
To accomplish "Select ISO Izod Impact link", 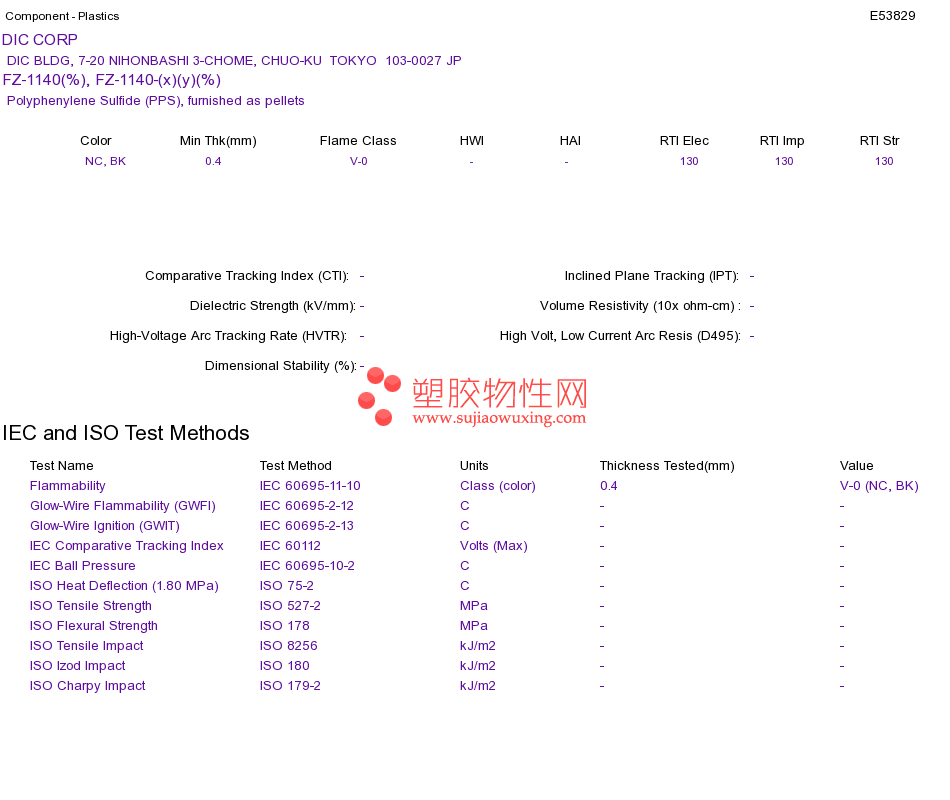I will (78, 666).
